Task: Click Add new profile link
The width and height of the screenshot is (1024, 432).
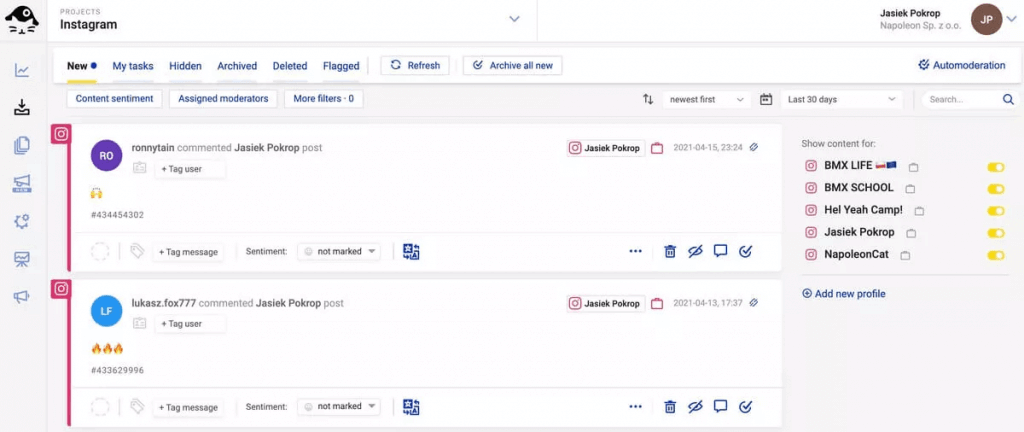Action: 844,294
